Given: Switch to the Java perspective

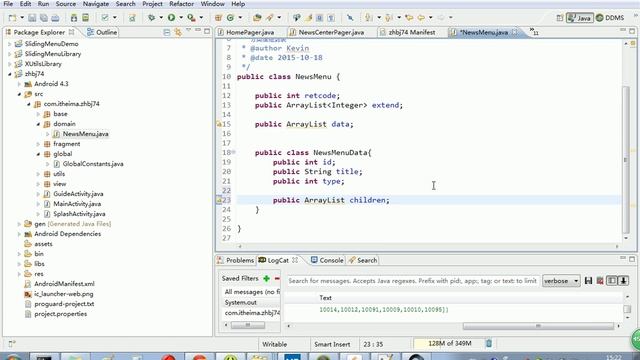Looking at the screenshot, I should coord(580,18).
